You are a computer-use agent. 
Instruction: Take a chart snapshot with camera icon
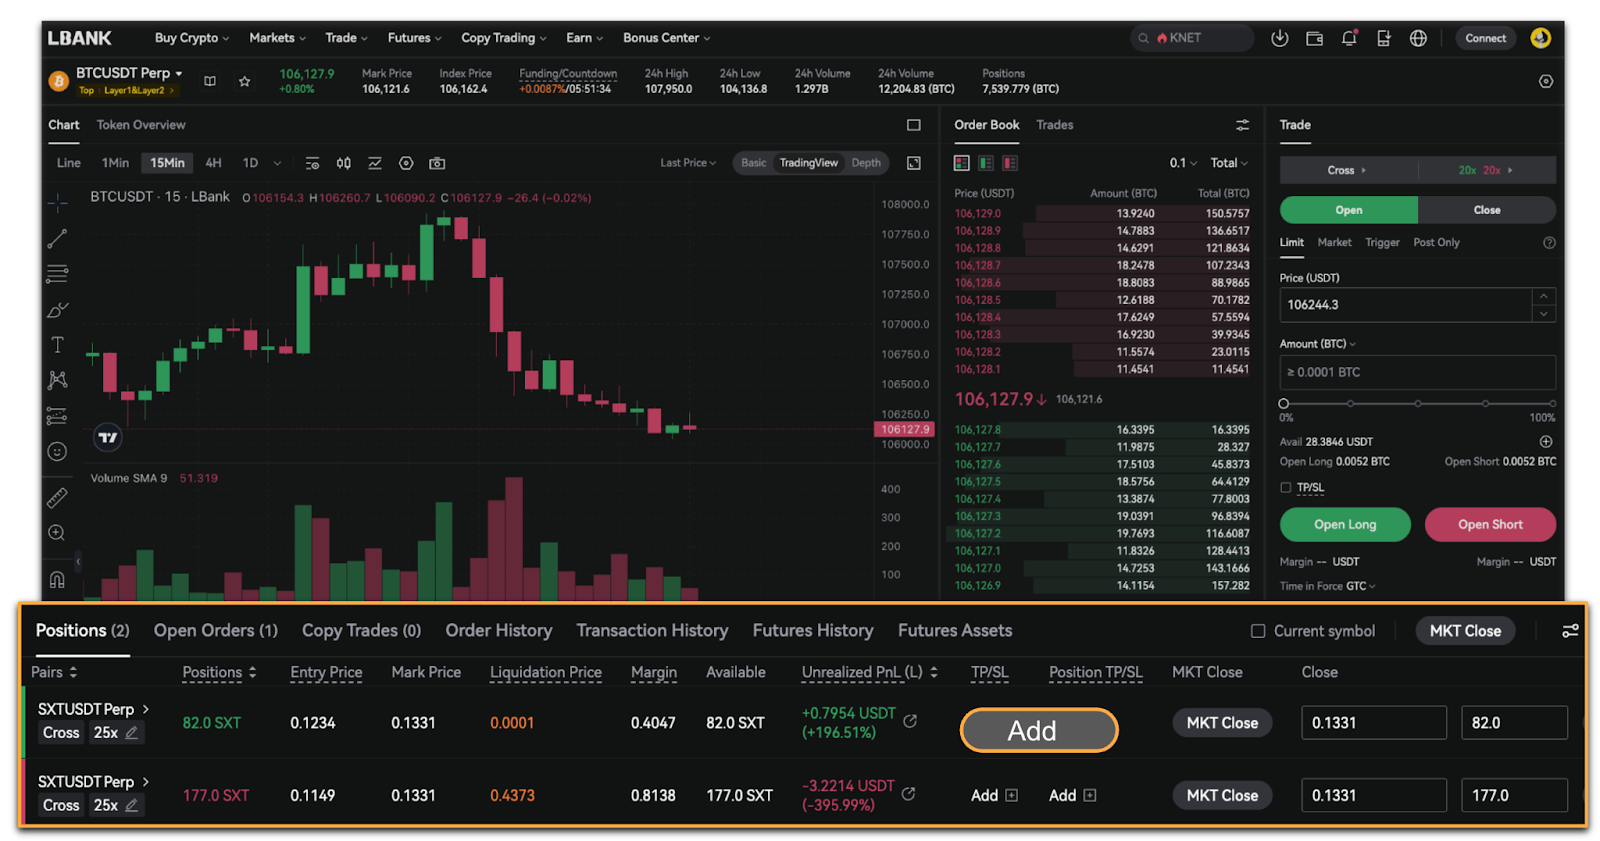437,163
